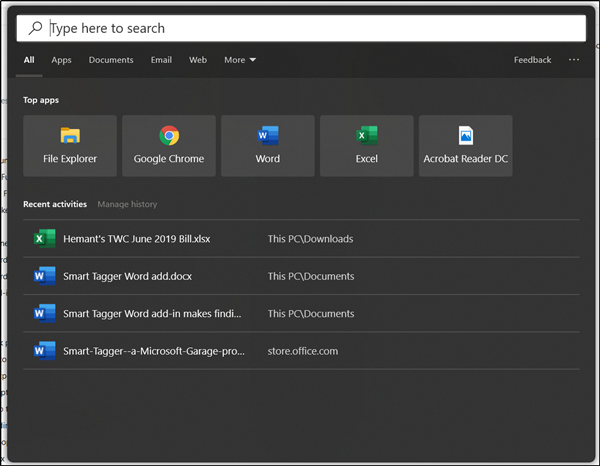Click the Feedback button
The height and width of the screenshot is (466, 600).
(532, 60)
